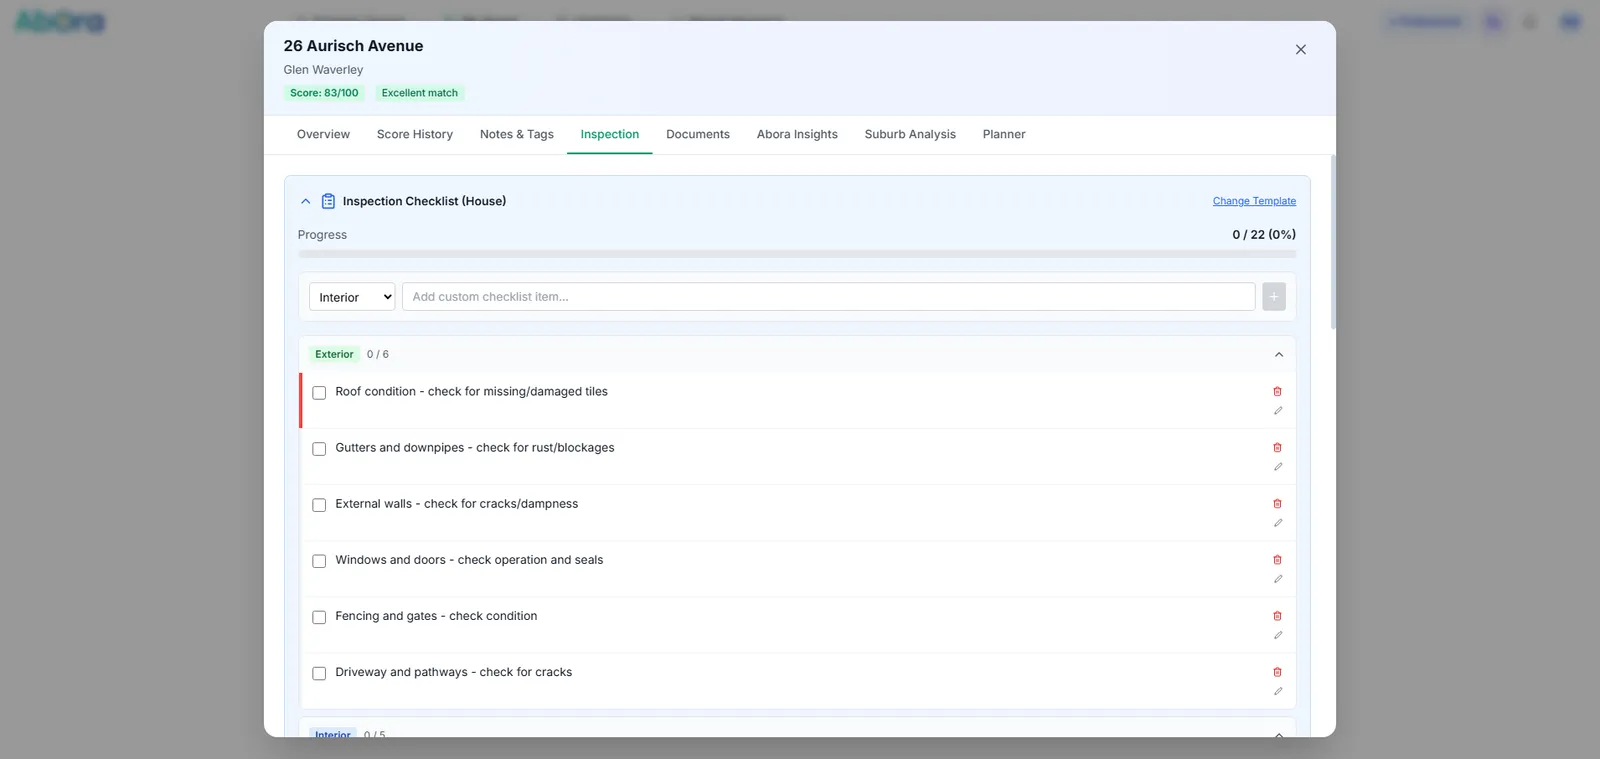Edit the Gutters and downpipes item

tap(1278, 467)
